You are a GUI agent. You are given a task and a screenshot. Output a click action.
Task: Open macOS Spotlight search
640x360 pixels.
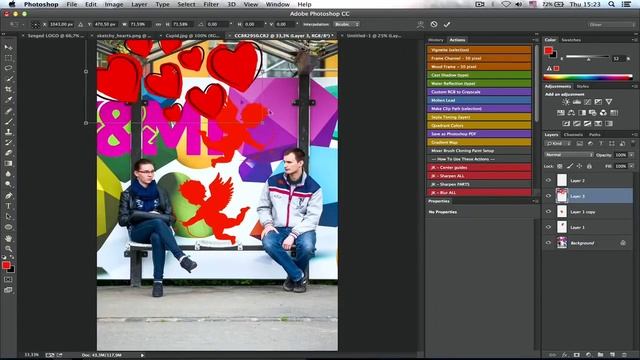[x=611, y=4]
